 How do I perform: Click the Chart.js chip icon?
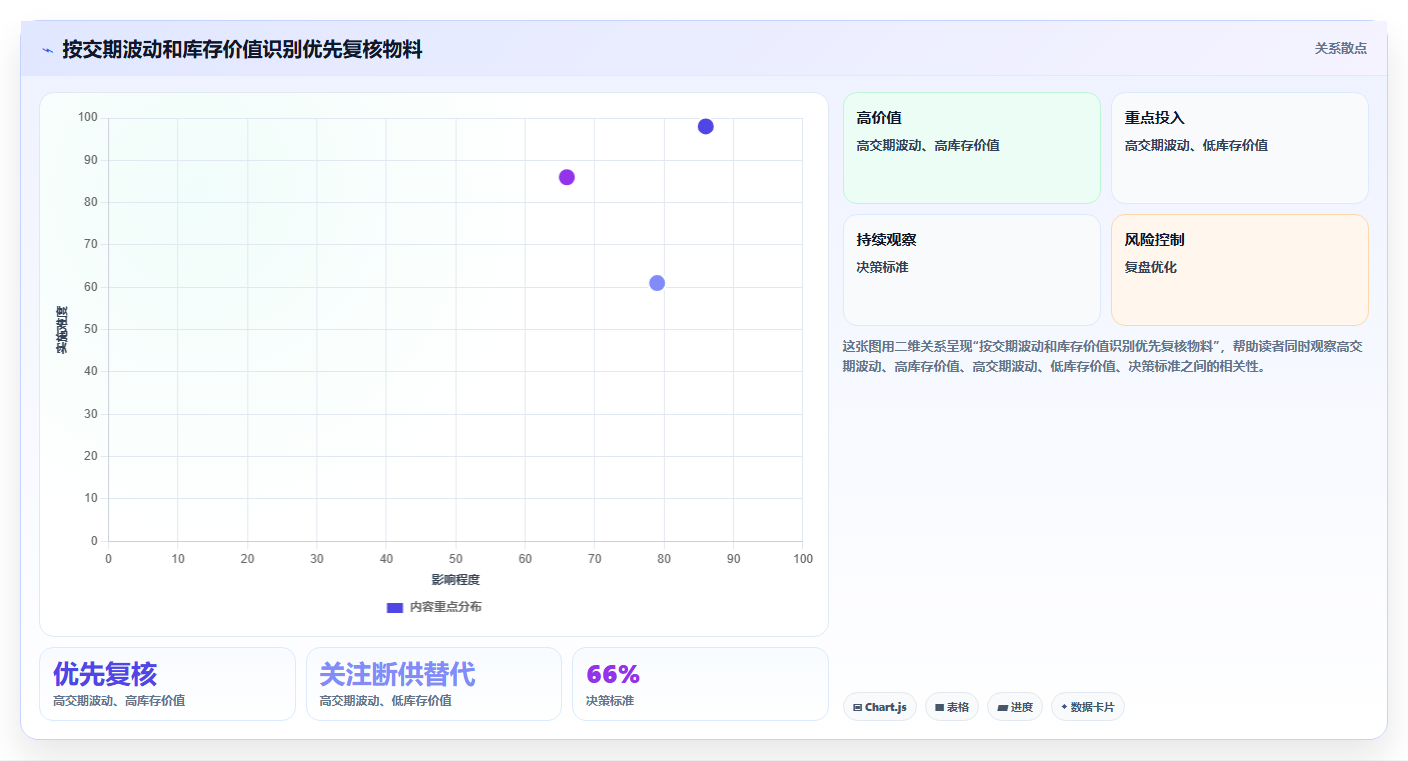[x=858, y=707]
